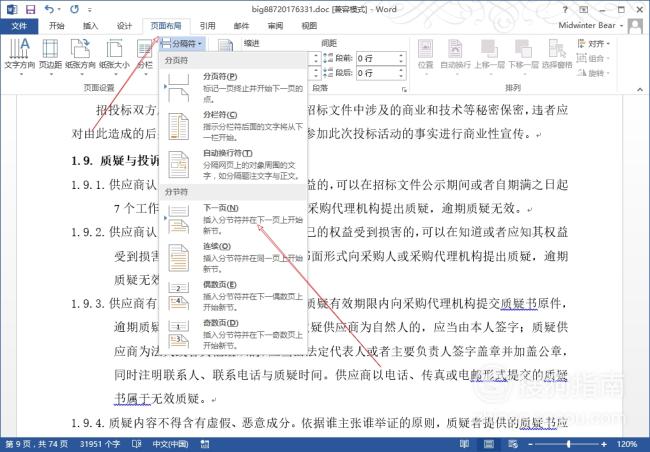This screenshot has height=452, width=650.
Task: Insert 连续(O) continuous section break
Action: pos(233,258)
